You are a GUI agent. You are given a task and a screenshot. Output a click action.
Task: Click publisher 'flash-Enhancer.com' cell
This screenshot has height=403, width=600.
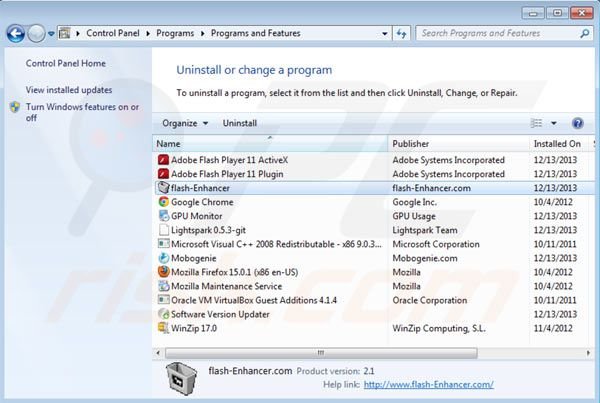pyautogui.click(x=431, y=188)
